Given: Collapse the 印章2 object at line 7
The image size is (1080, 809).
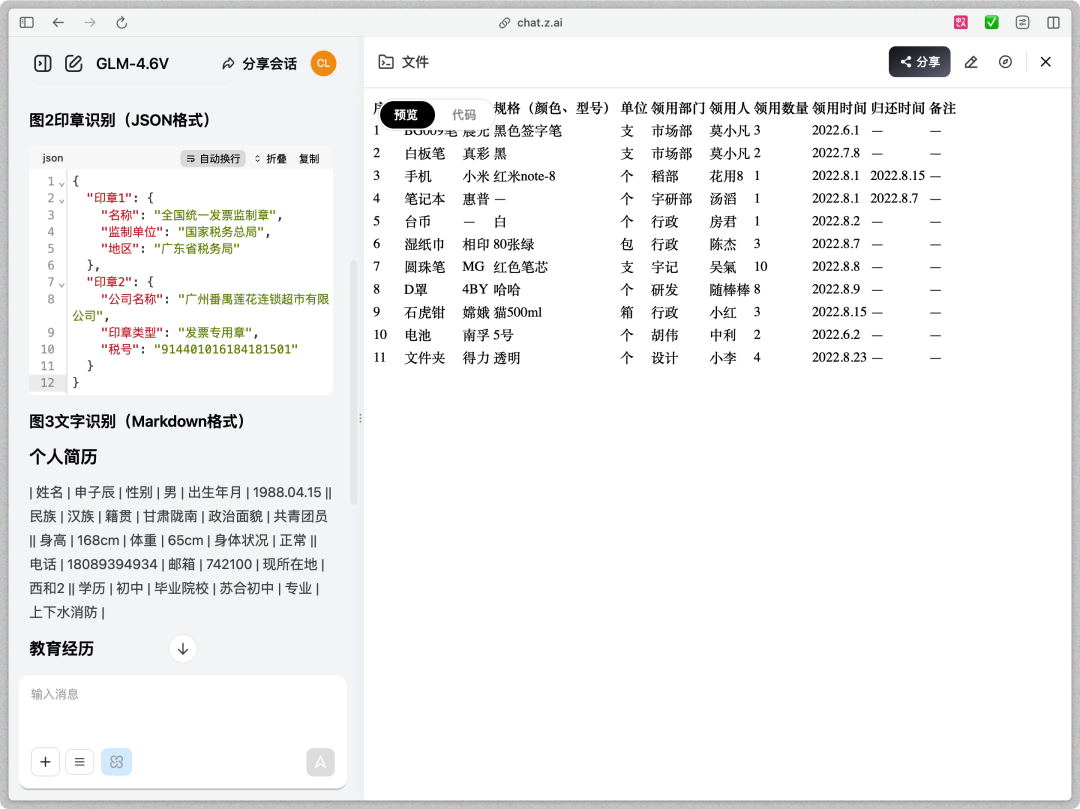Looking at the screenshot, I should click(62, 284).
